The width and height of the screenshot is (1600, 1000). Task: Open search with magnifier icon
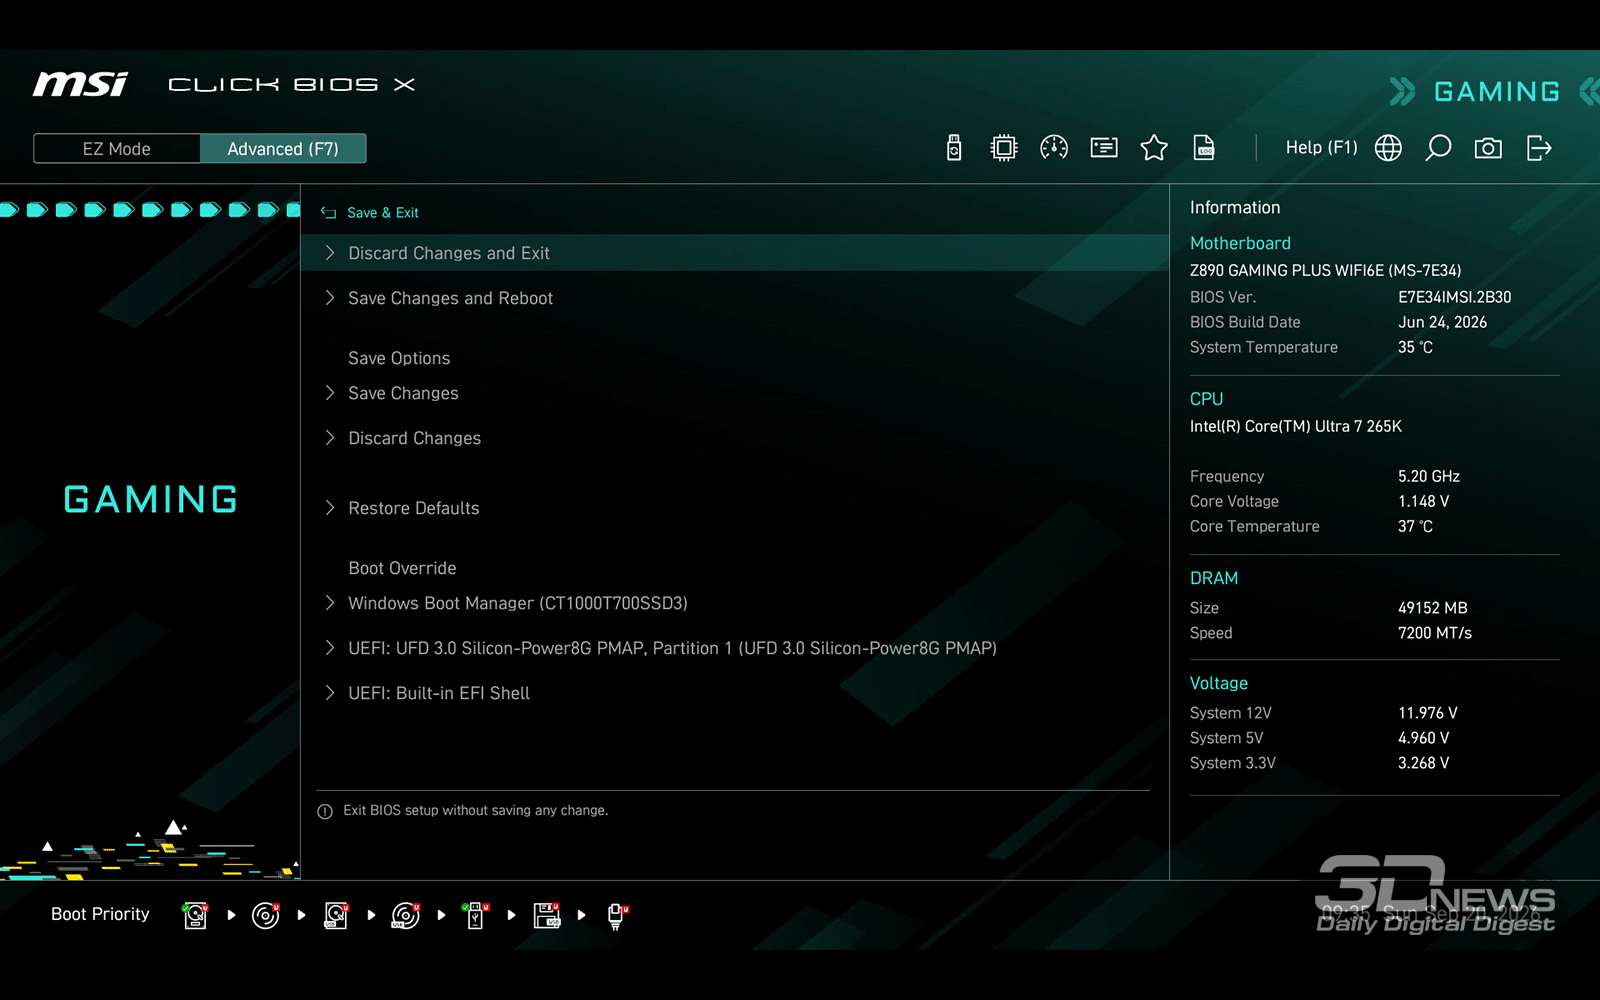[1438, 148]
